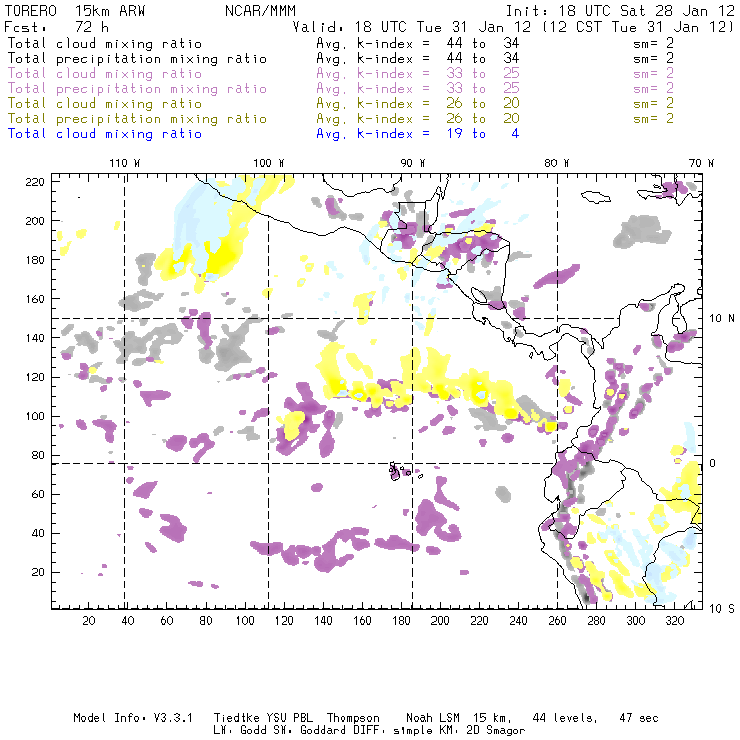The image size is (740, 740).
Task: Select the 'NCAR/MMM' header label
Action: pyautogui.click(x=260, y=11)
